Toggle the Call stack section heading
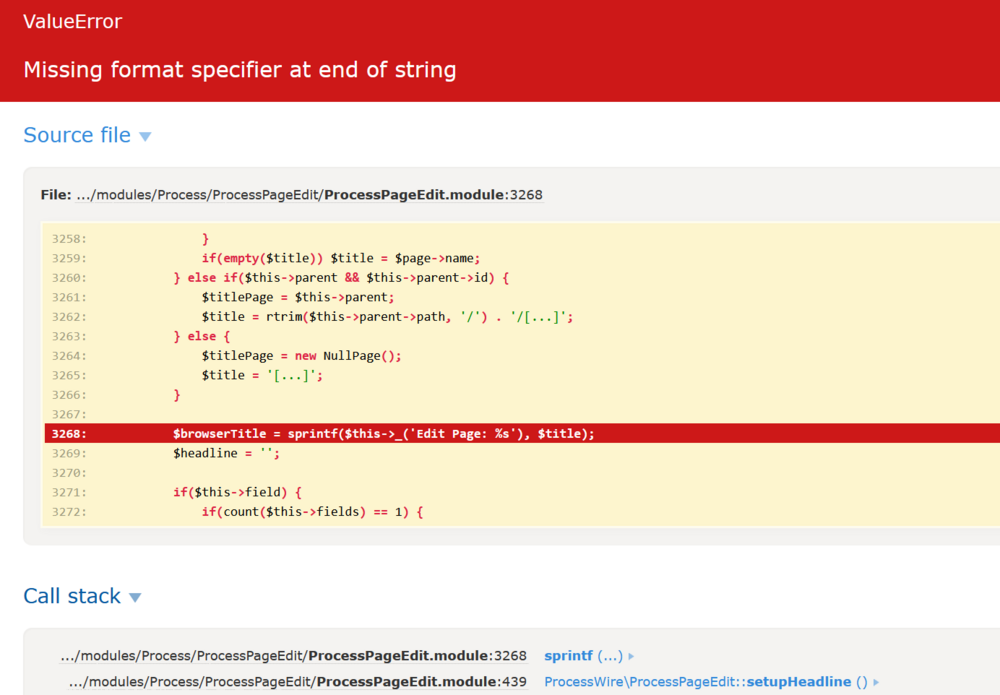Viewport: 1000px width, 695px height. tap(72, 596)
